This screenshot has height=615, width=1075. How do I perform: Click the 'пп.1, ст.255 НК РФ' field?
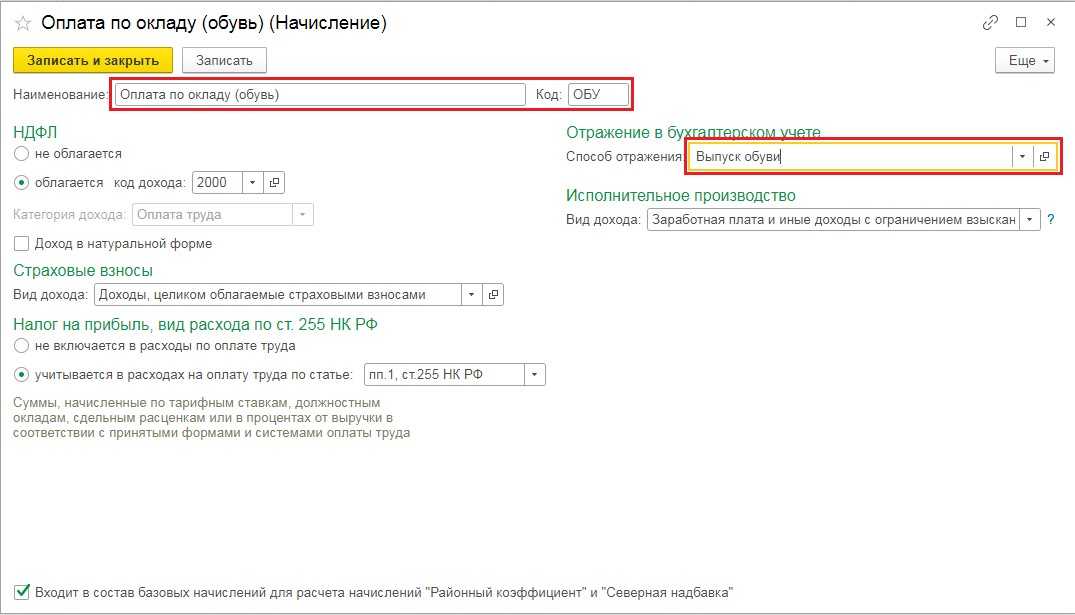point(444,374)
